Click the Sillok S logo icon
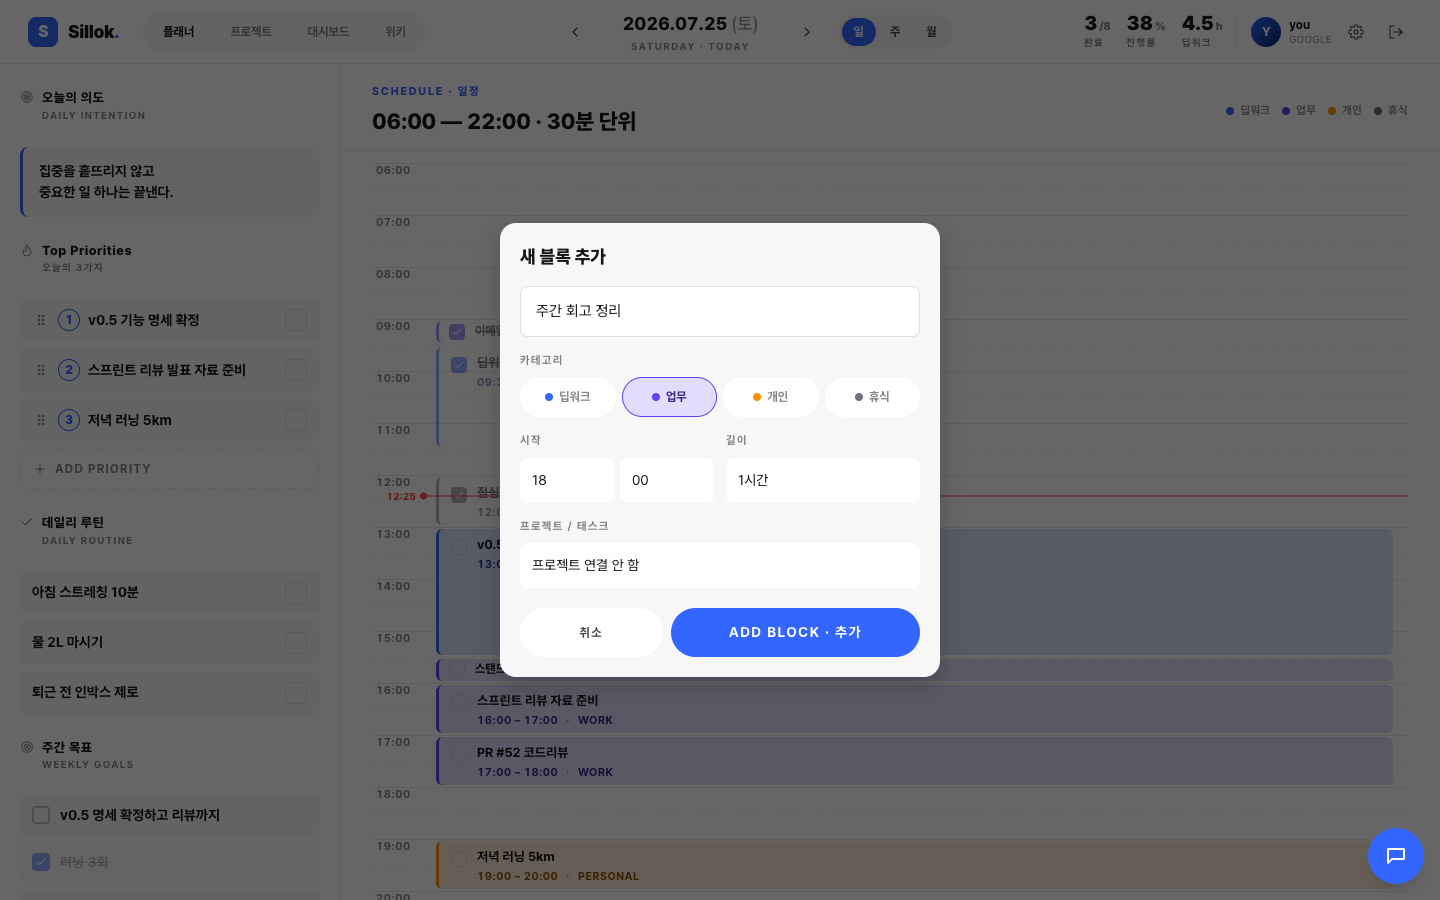1440x900 pixels. point(43,32)
